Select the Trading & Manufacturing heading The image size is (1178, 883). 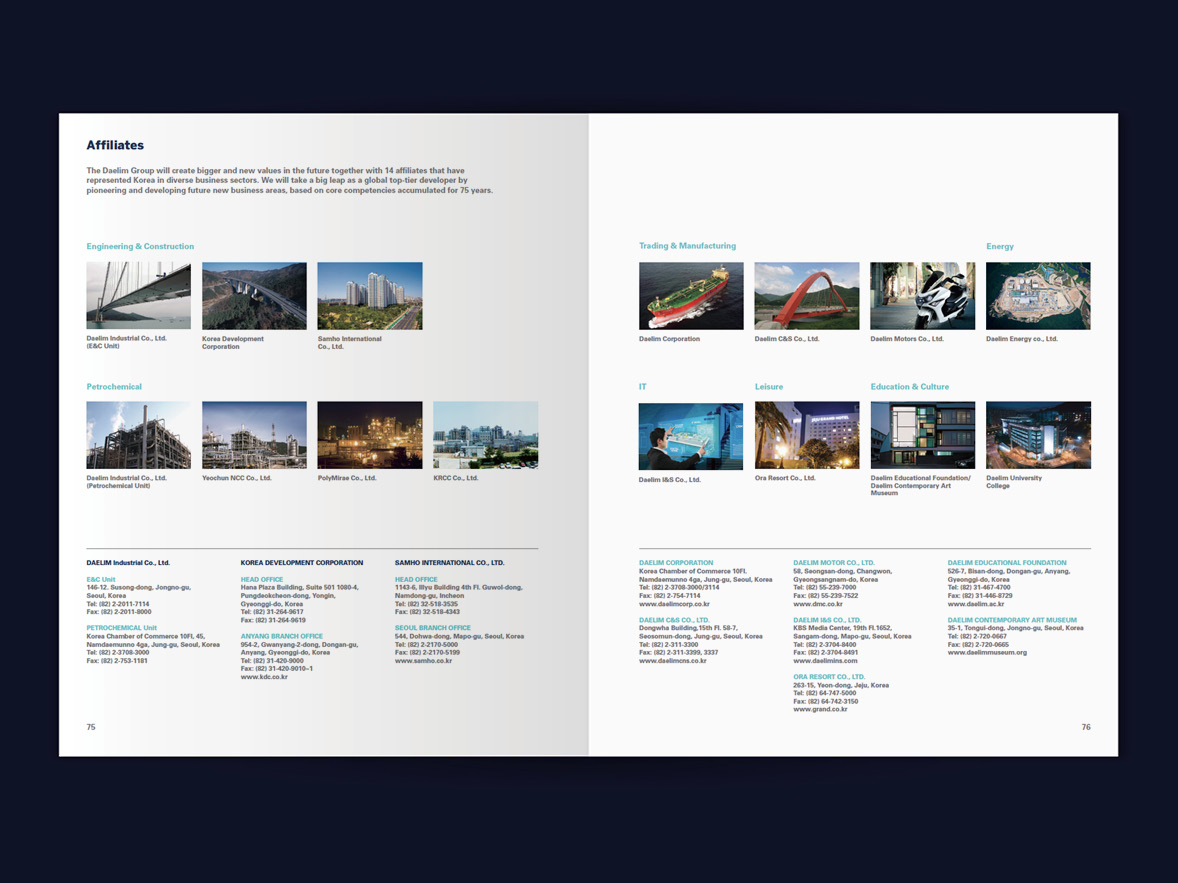(687, 246)
